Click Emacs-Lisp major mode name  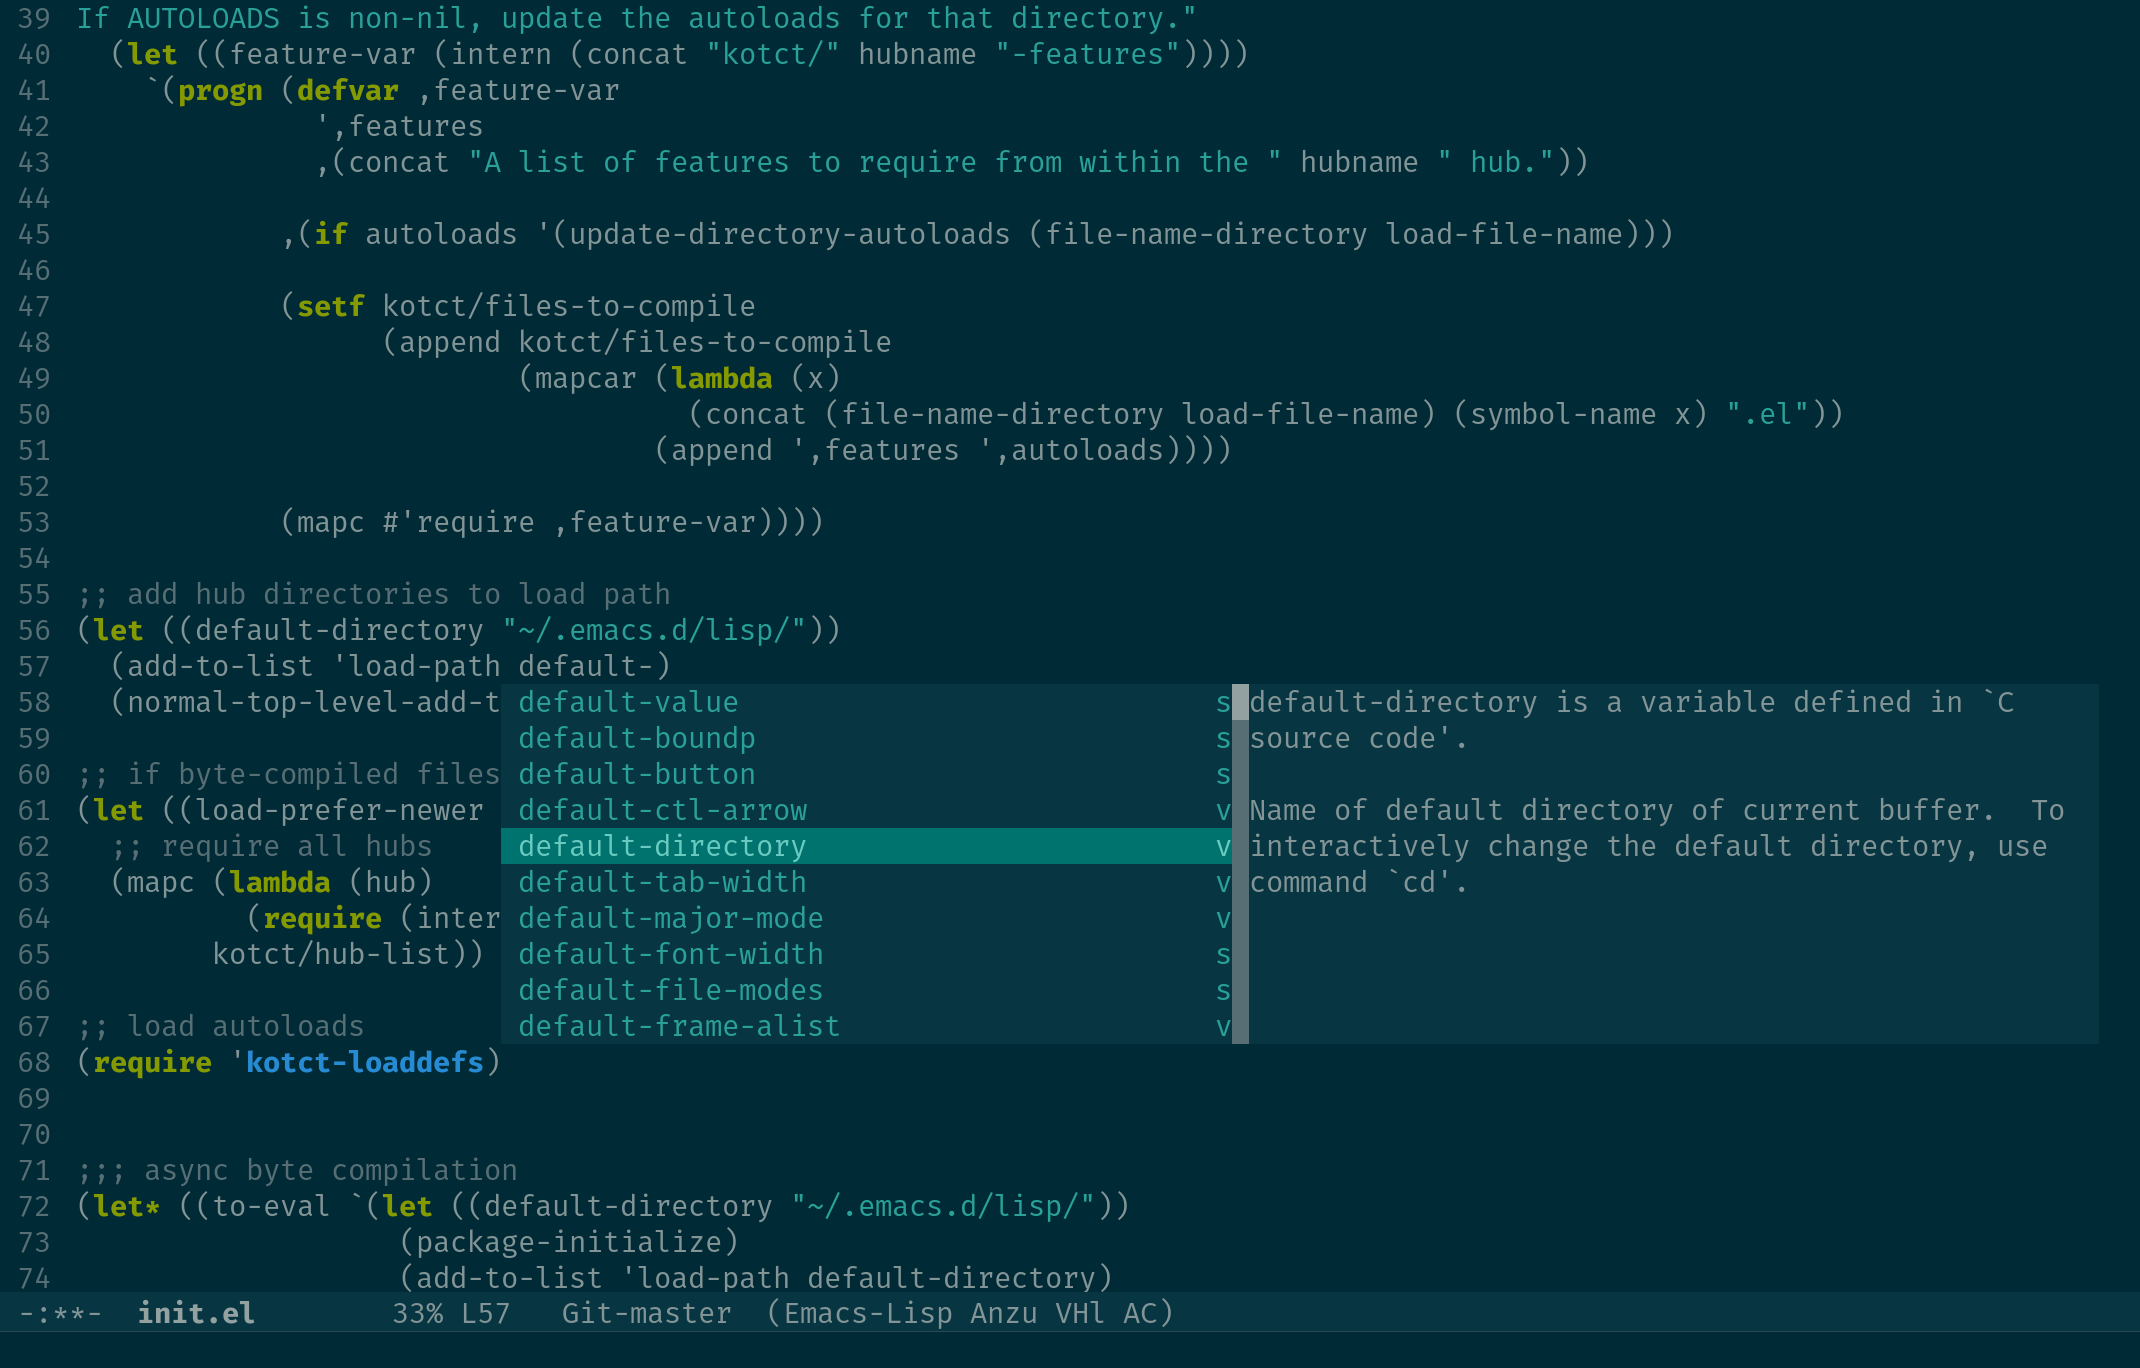[867, 1313]
